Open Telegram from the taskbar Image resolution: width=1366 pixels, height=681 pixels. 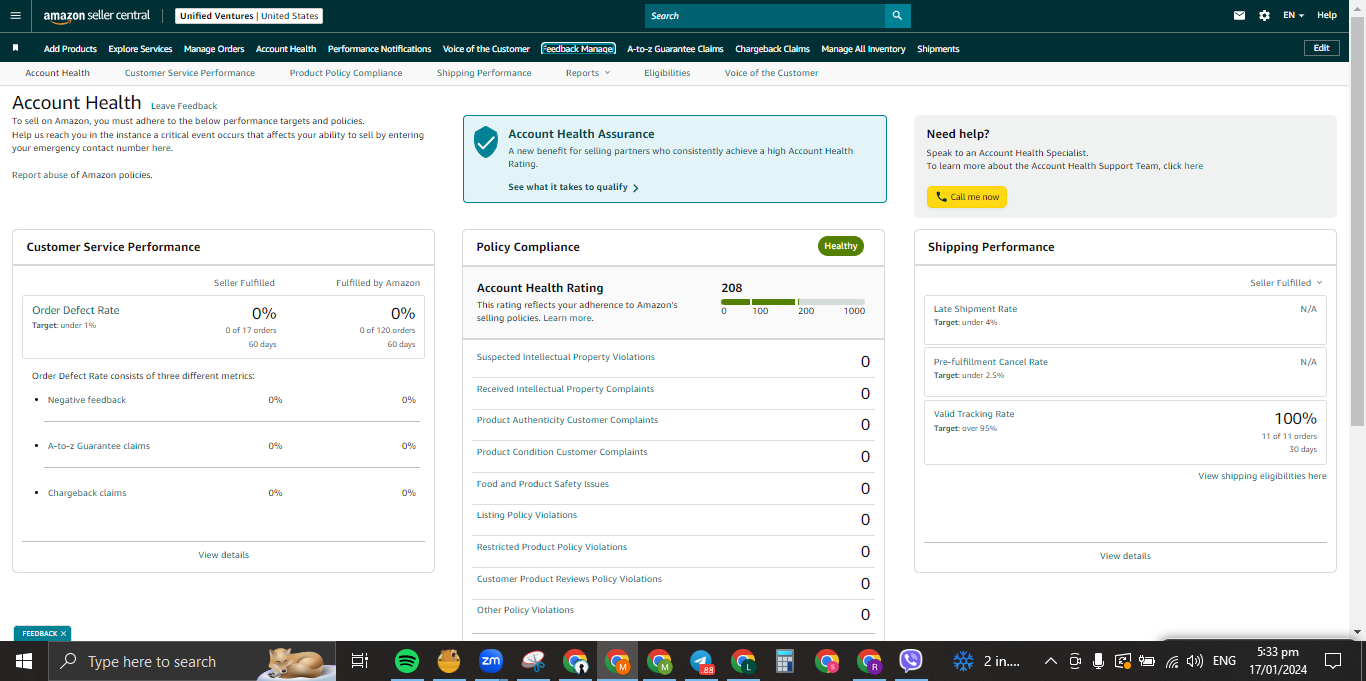[x=701, y=661]
